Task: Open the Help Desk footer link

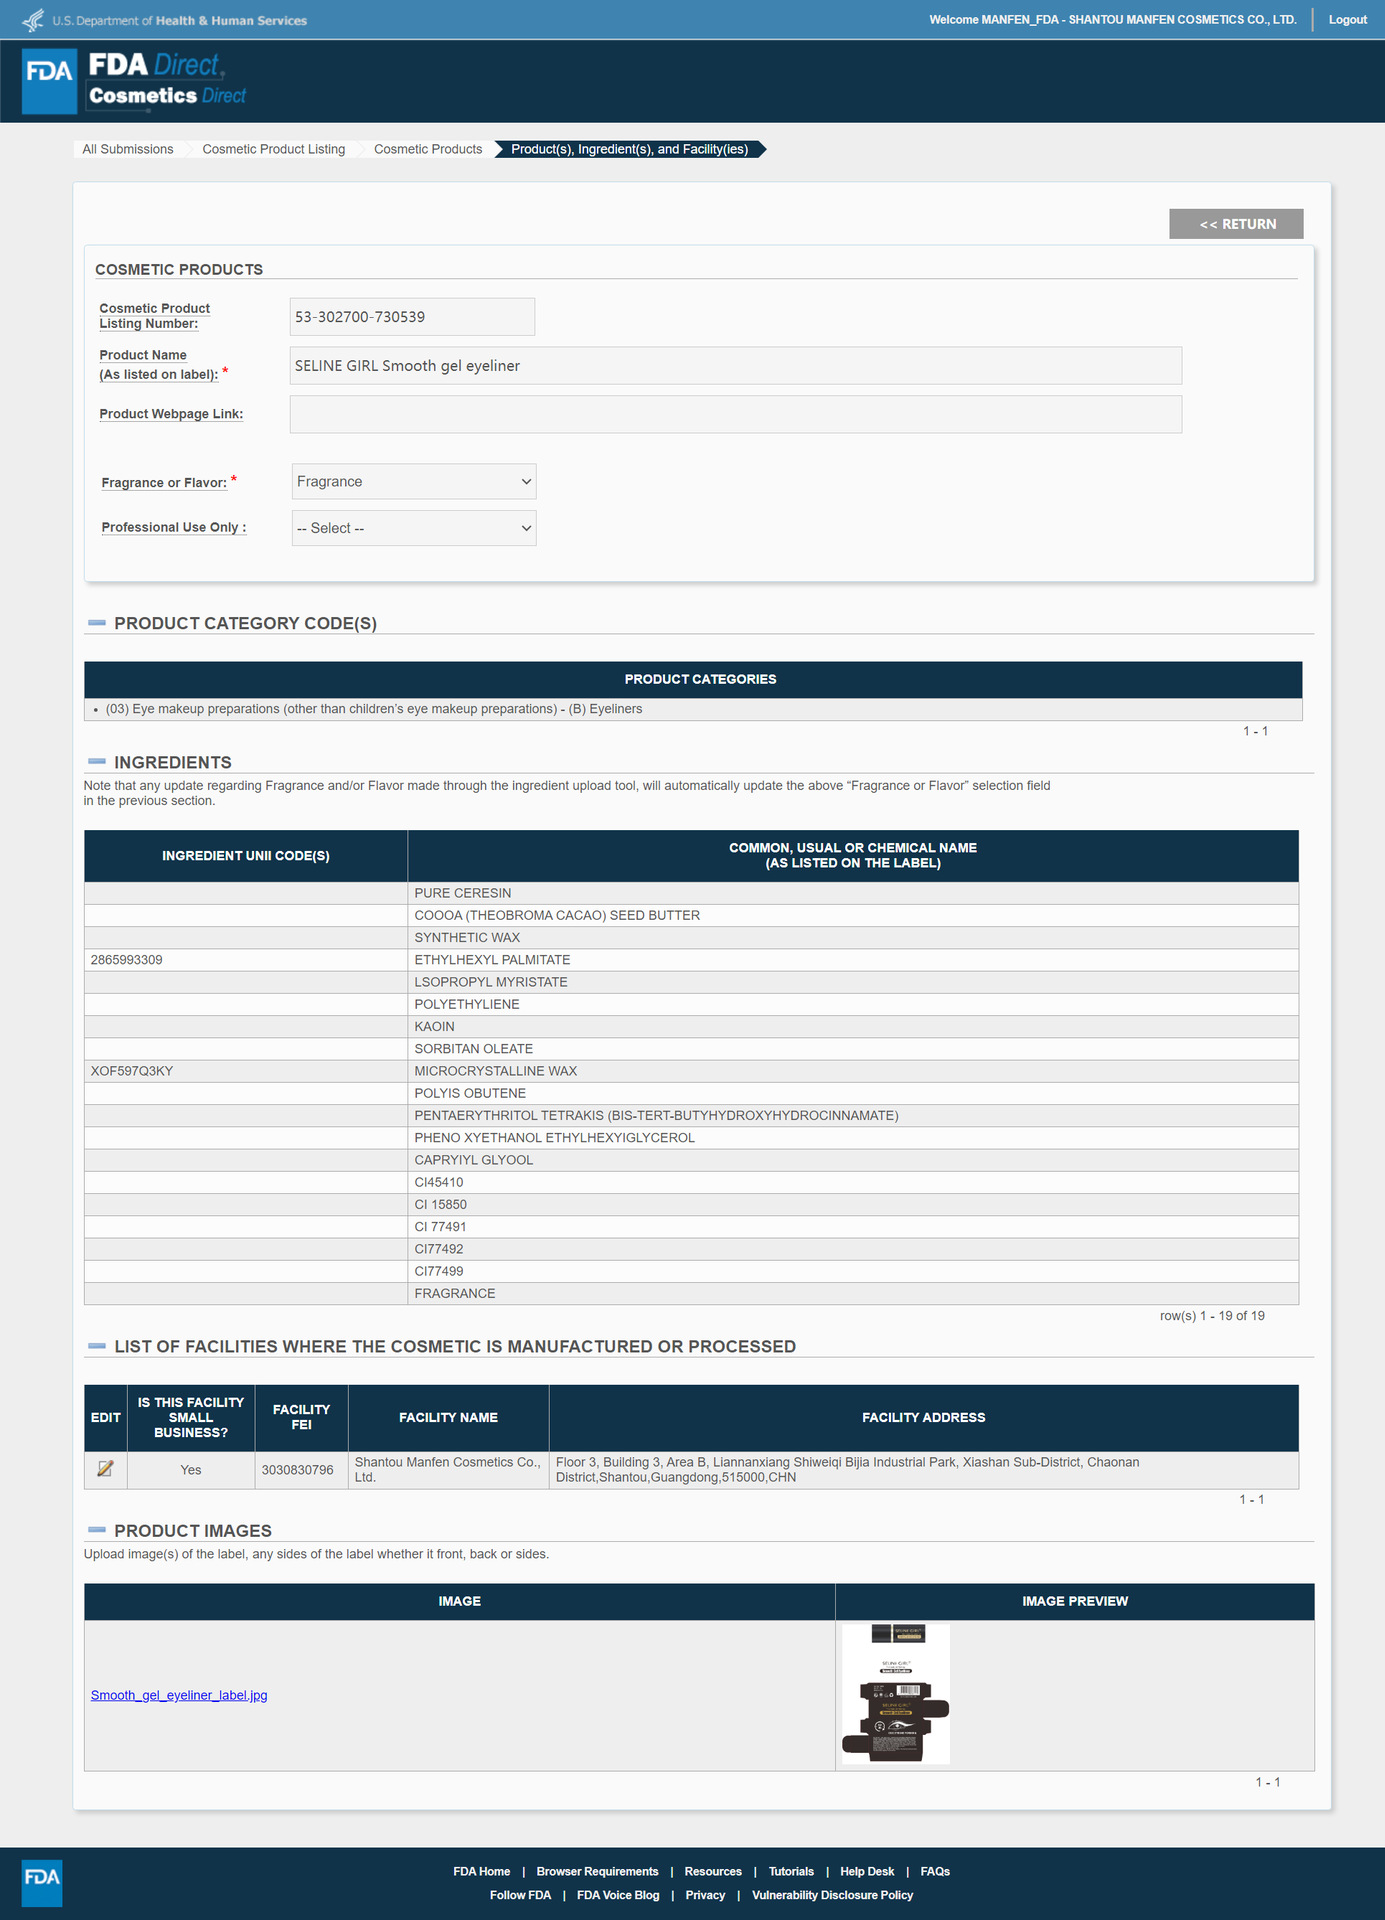Action: [867, 1871]
